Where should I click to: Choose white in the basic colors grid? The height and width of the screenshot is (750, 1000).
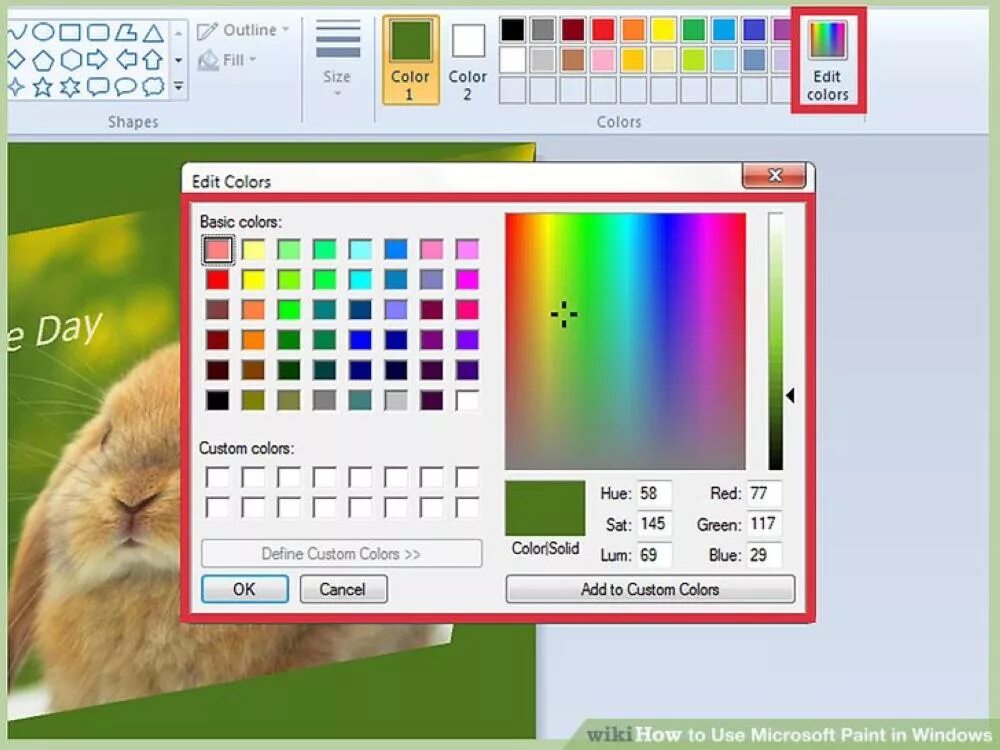point(467,400)
